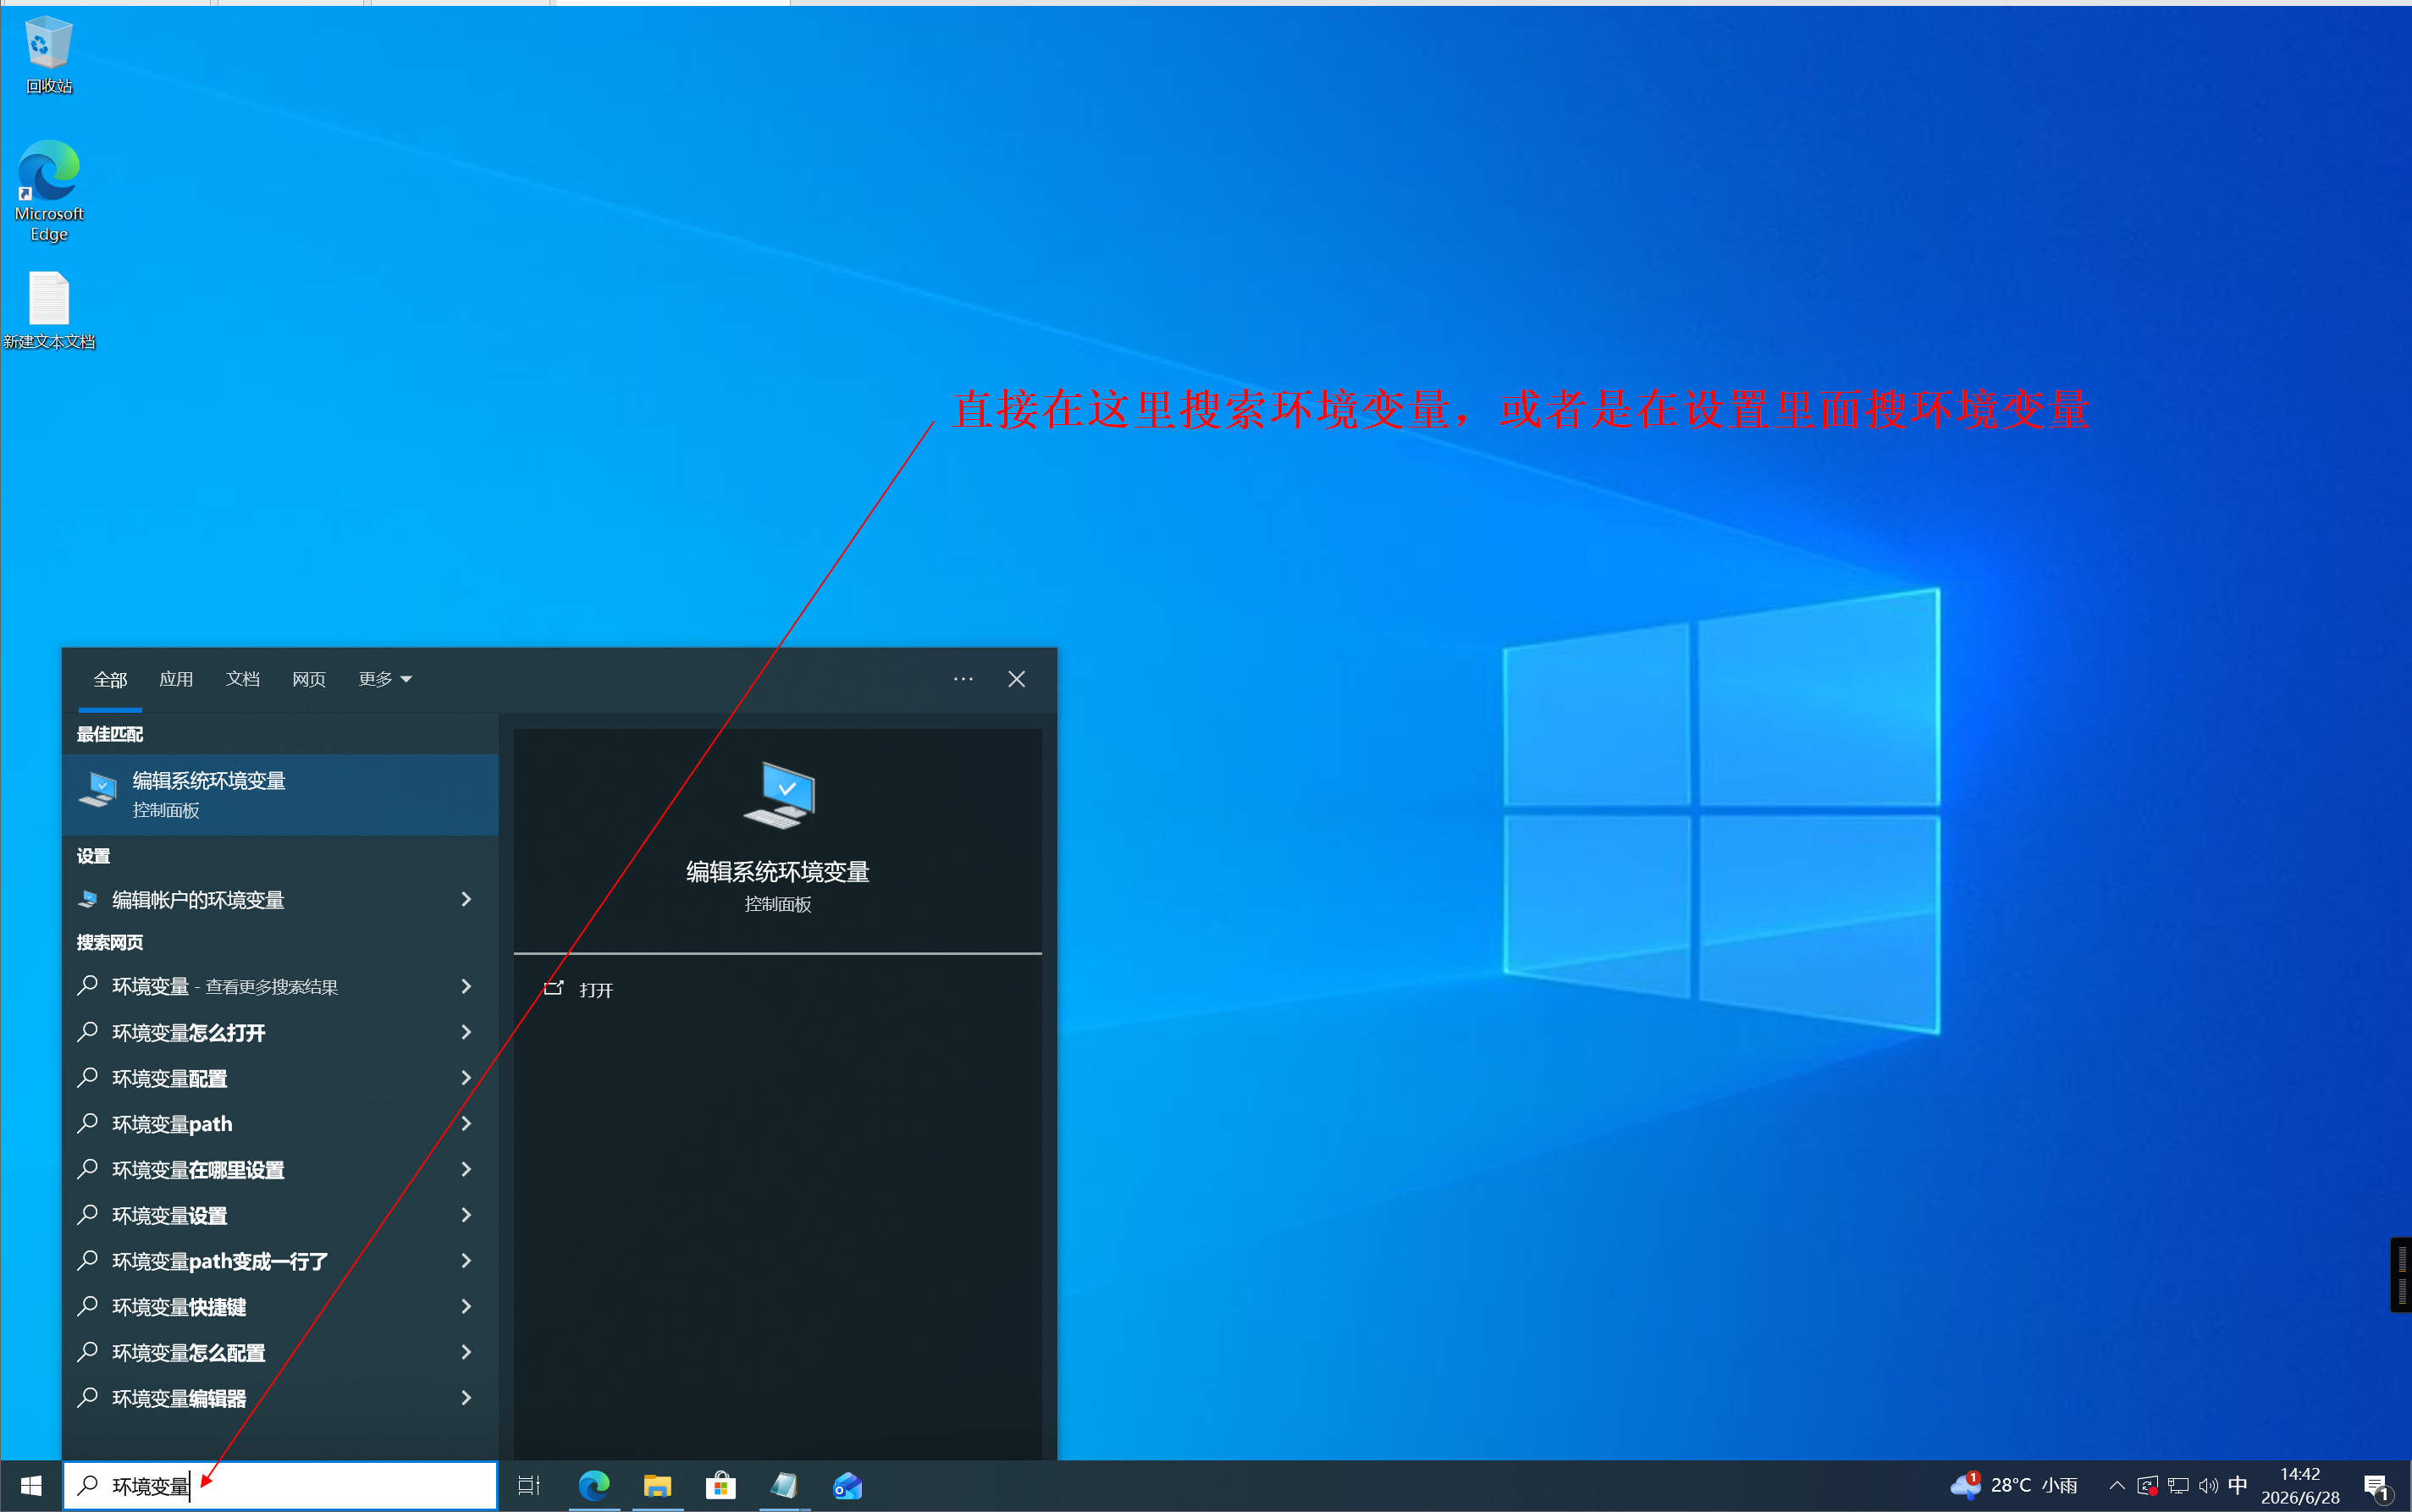Expand arrow next to 环境变量path变成一行了
Image resolution: width=2412 pixels, height=1512 pixels.
466,1262
